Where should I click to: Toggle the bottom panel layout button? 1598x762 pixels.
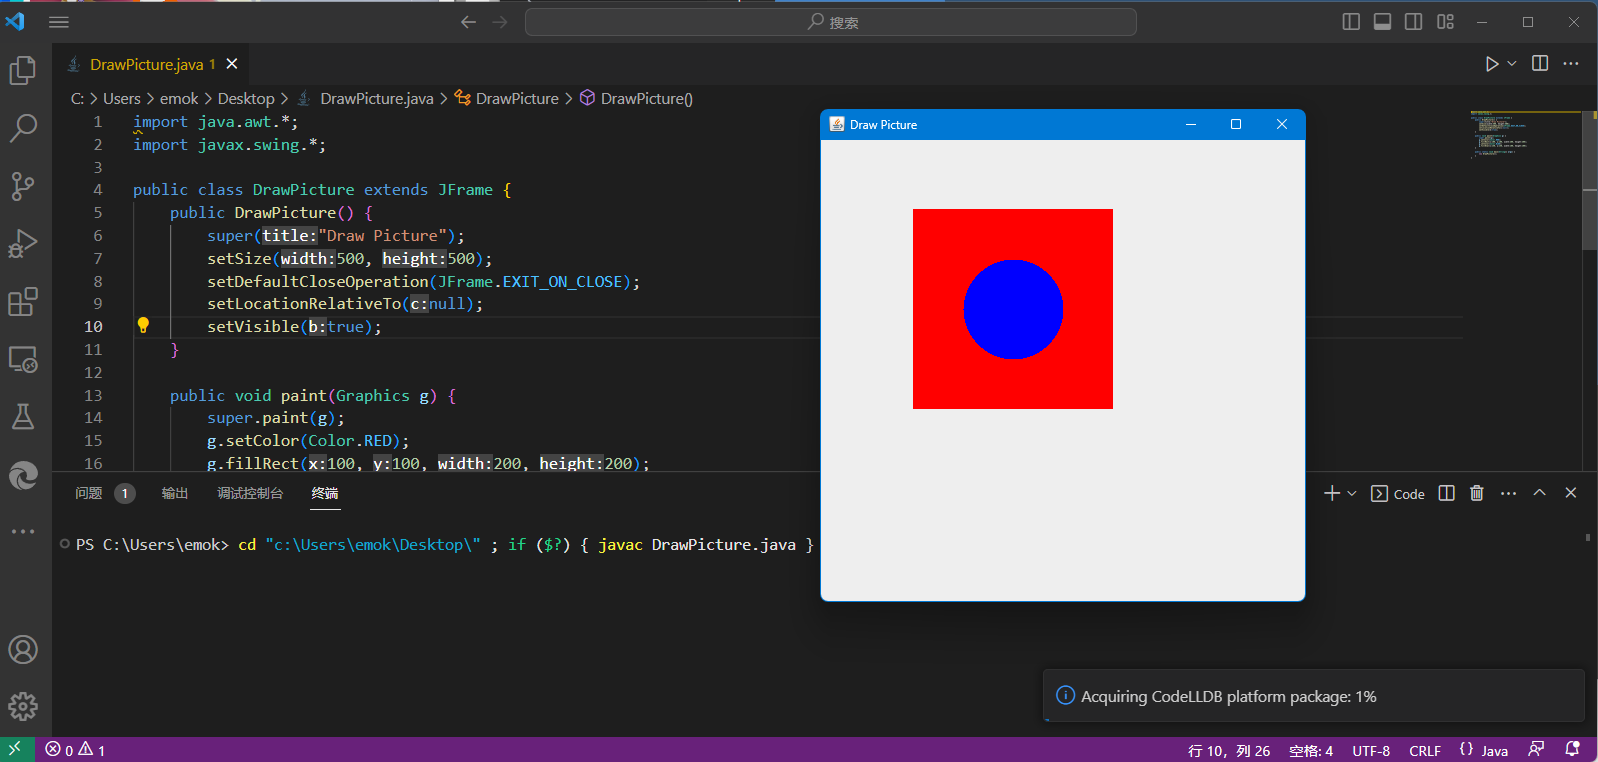(1382, 22)
